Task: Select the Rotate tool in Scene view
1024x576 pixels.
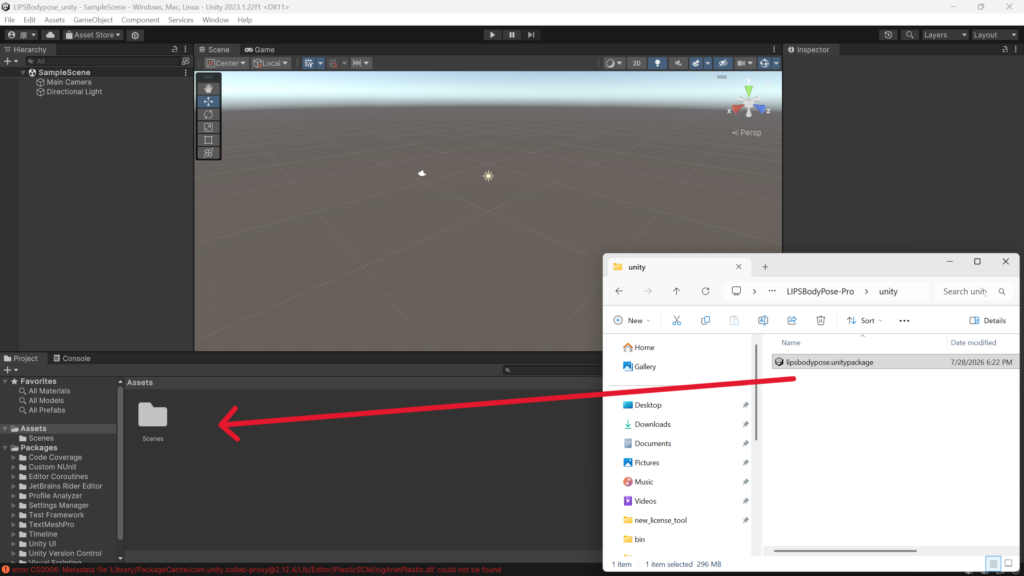Action: [x=208, y=114]
